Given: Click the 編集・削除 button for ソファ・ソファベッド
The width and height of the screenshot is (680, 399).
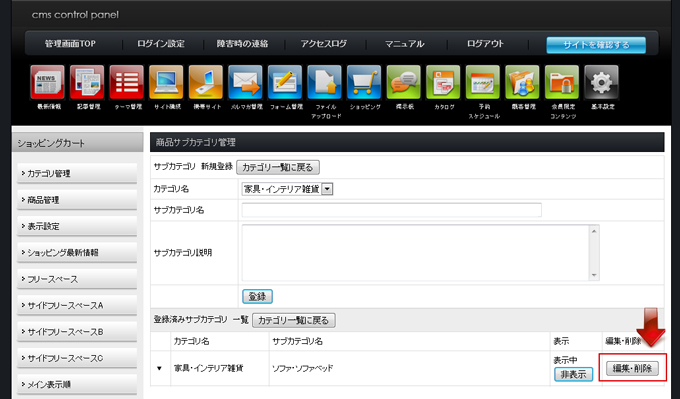Looking at the screenshot, I should click(632, 369).
